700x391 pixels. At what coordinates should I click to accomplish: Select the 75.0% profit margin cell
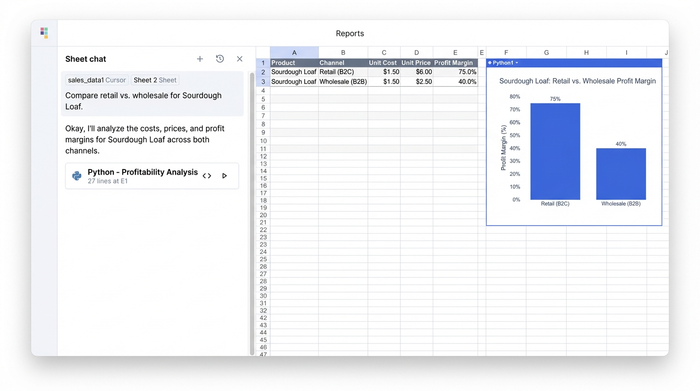(455, 72)
